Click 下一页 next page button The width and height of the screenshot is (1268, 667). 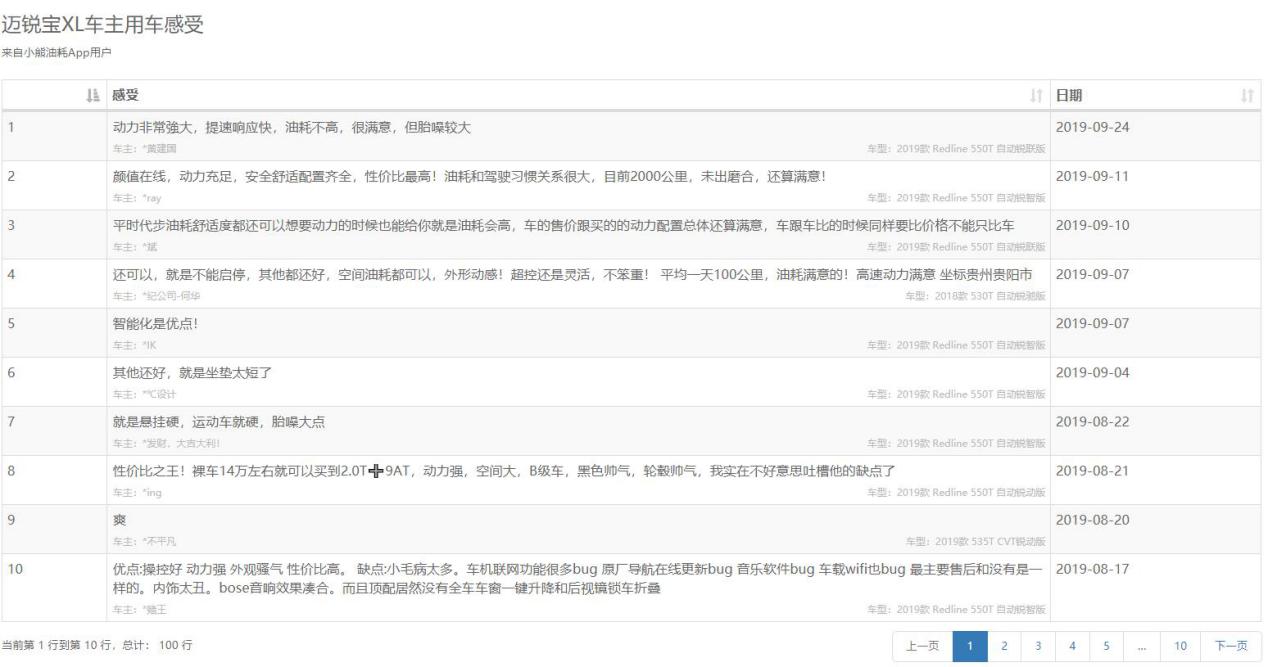1231,645
